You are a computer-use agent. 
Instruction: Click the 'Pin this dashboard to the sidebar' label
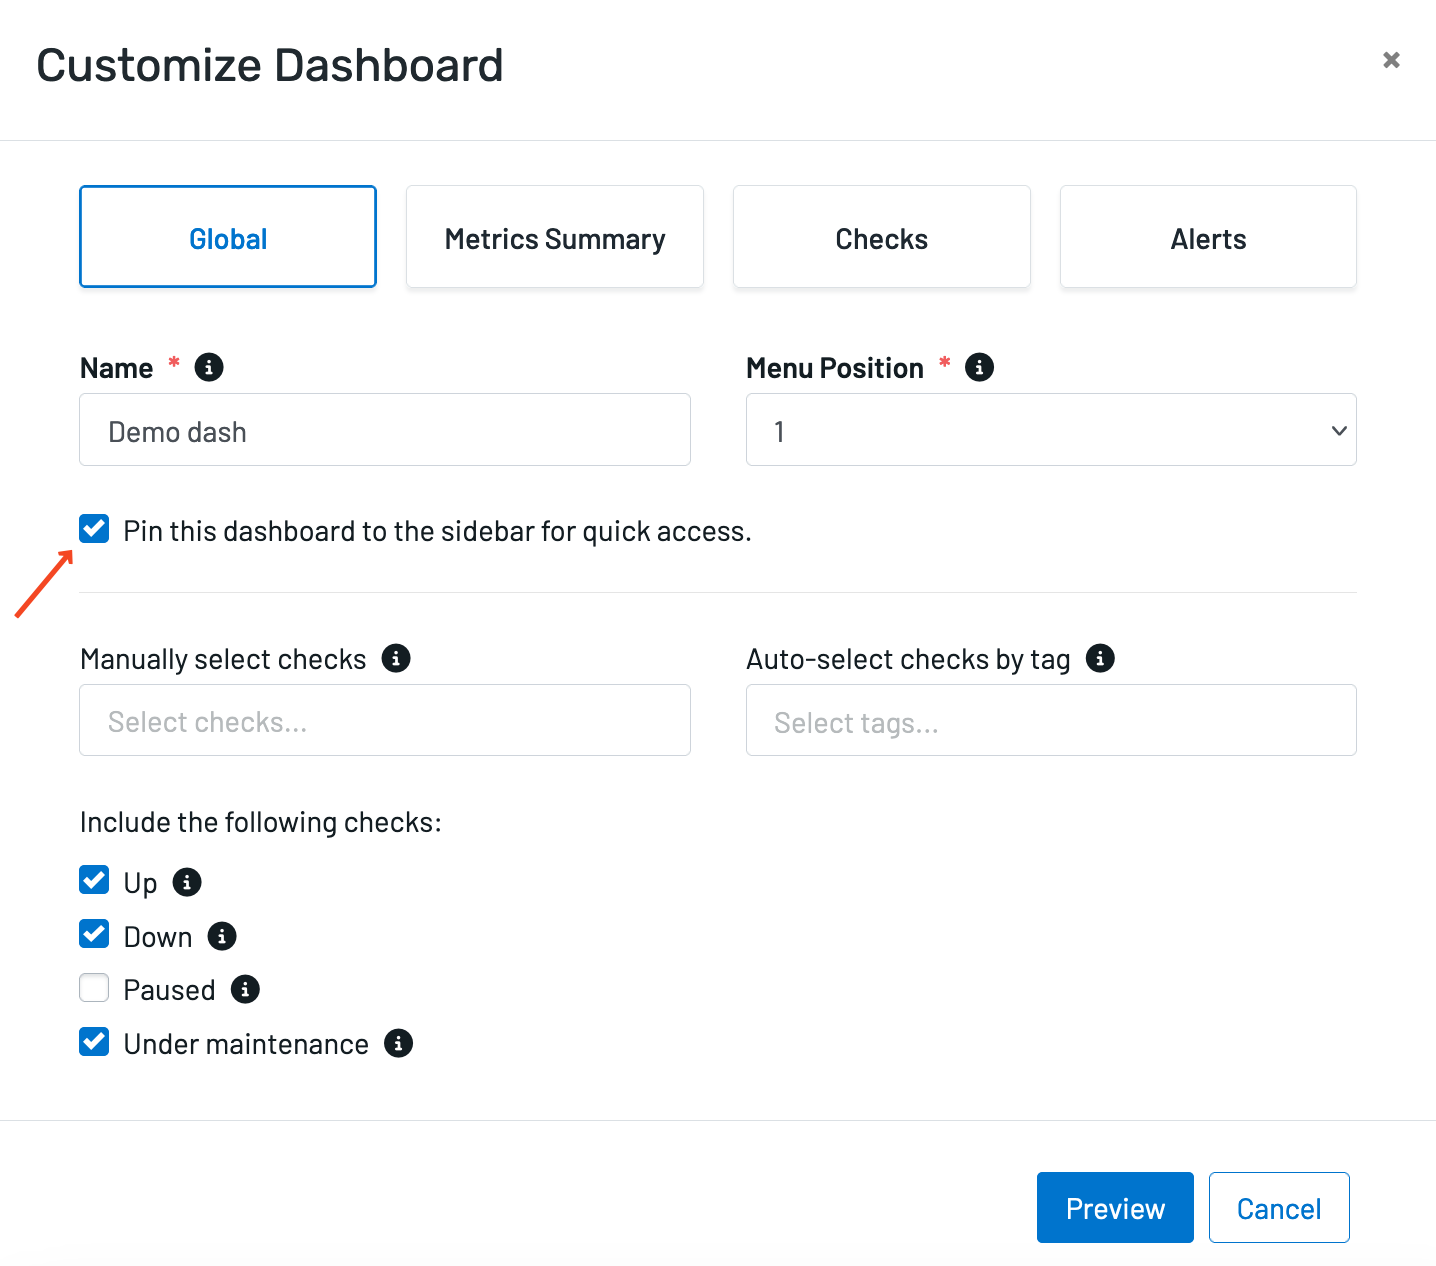pos(437,531)
